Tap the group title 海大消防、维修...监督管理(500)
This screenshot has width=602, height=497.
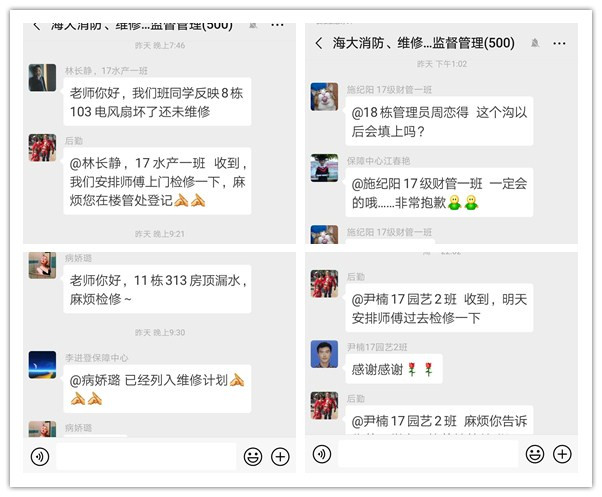(423, 43)
